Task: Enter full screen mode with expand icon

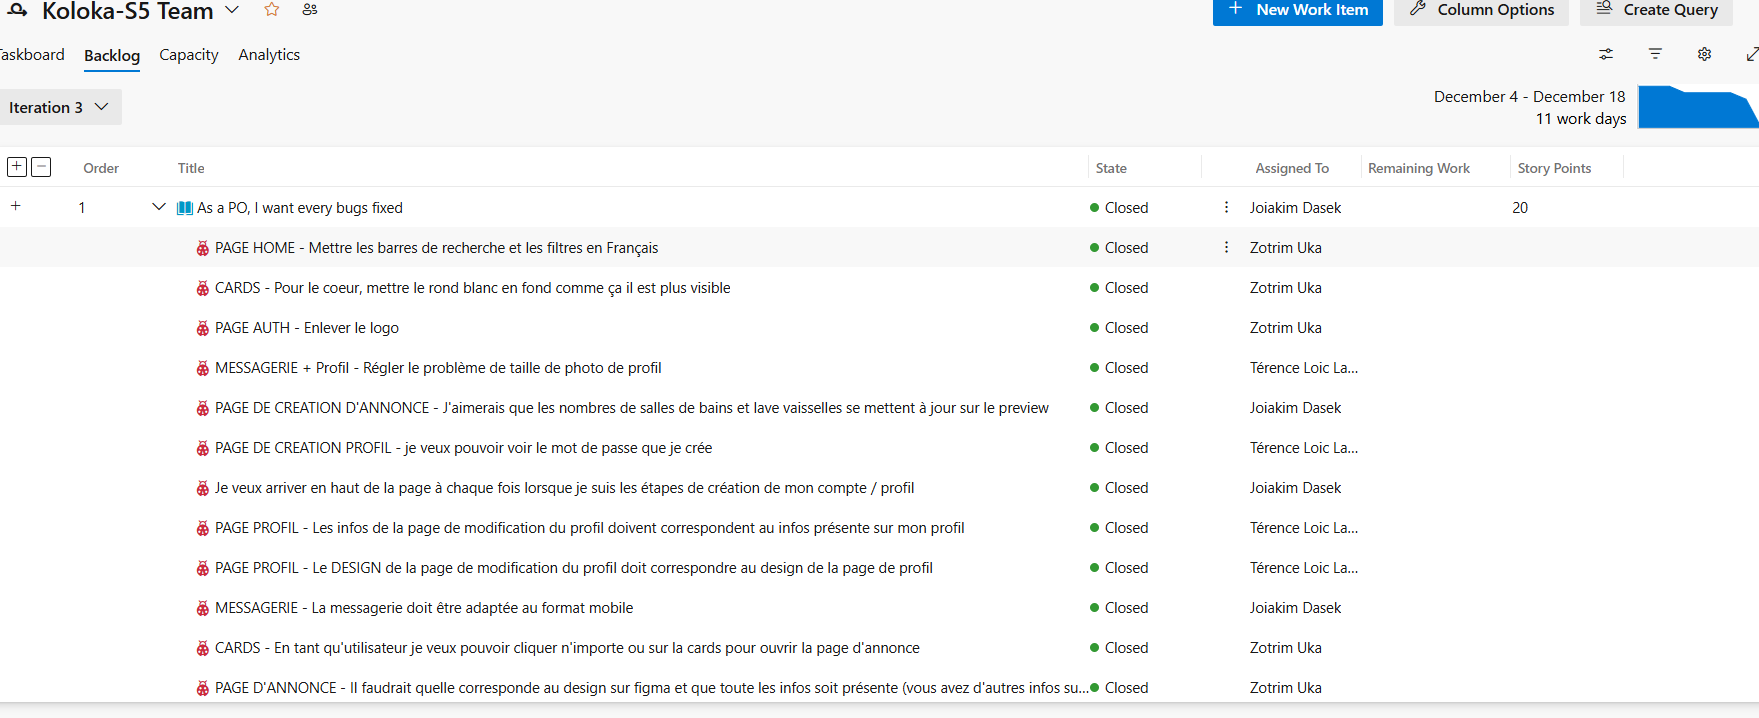Action: pos(1751,54)
